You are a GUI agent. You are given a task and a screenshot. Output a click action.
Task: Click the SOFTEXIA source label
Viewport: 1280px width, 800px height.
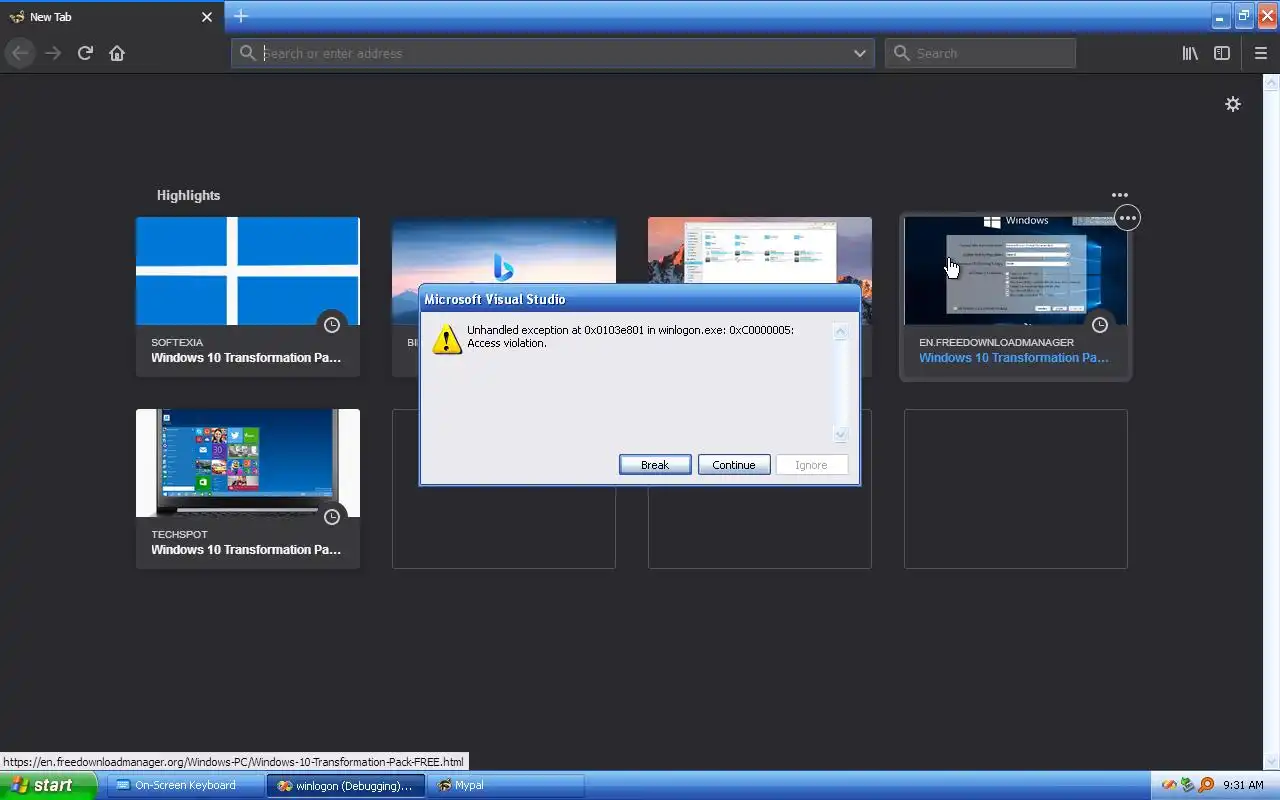(177, 342)
